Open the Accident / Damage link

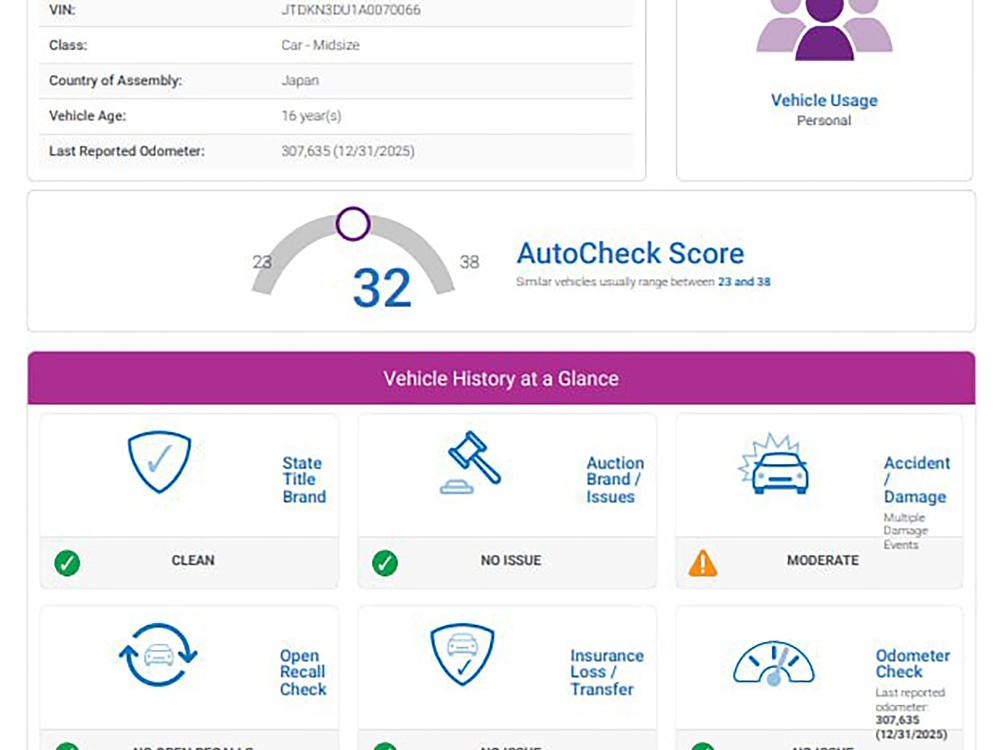coord(916,479)
